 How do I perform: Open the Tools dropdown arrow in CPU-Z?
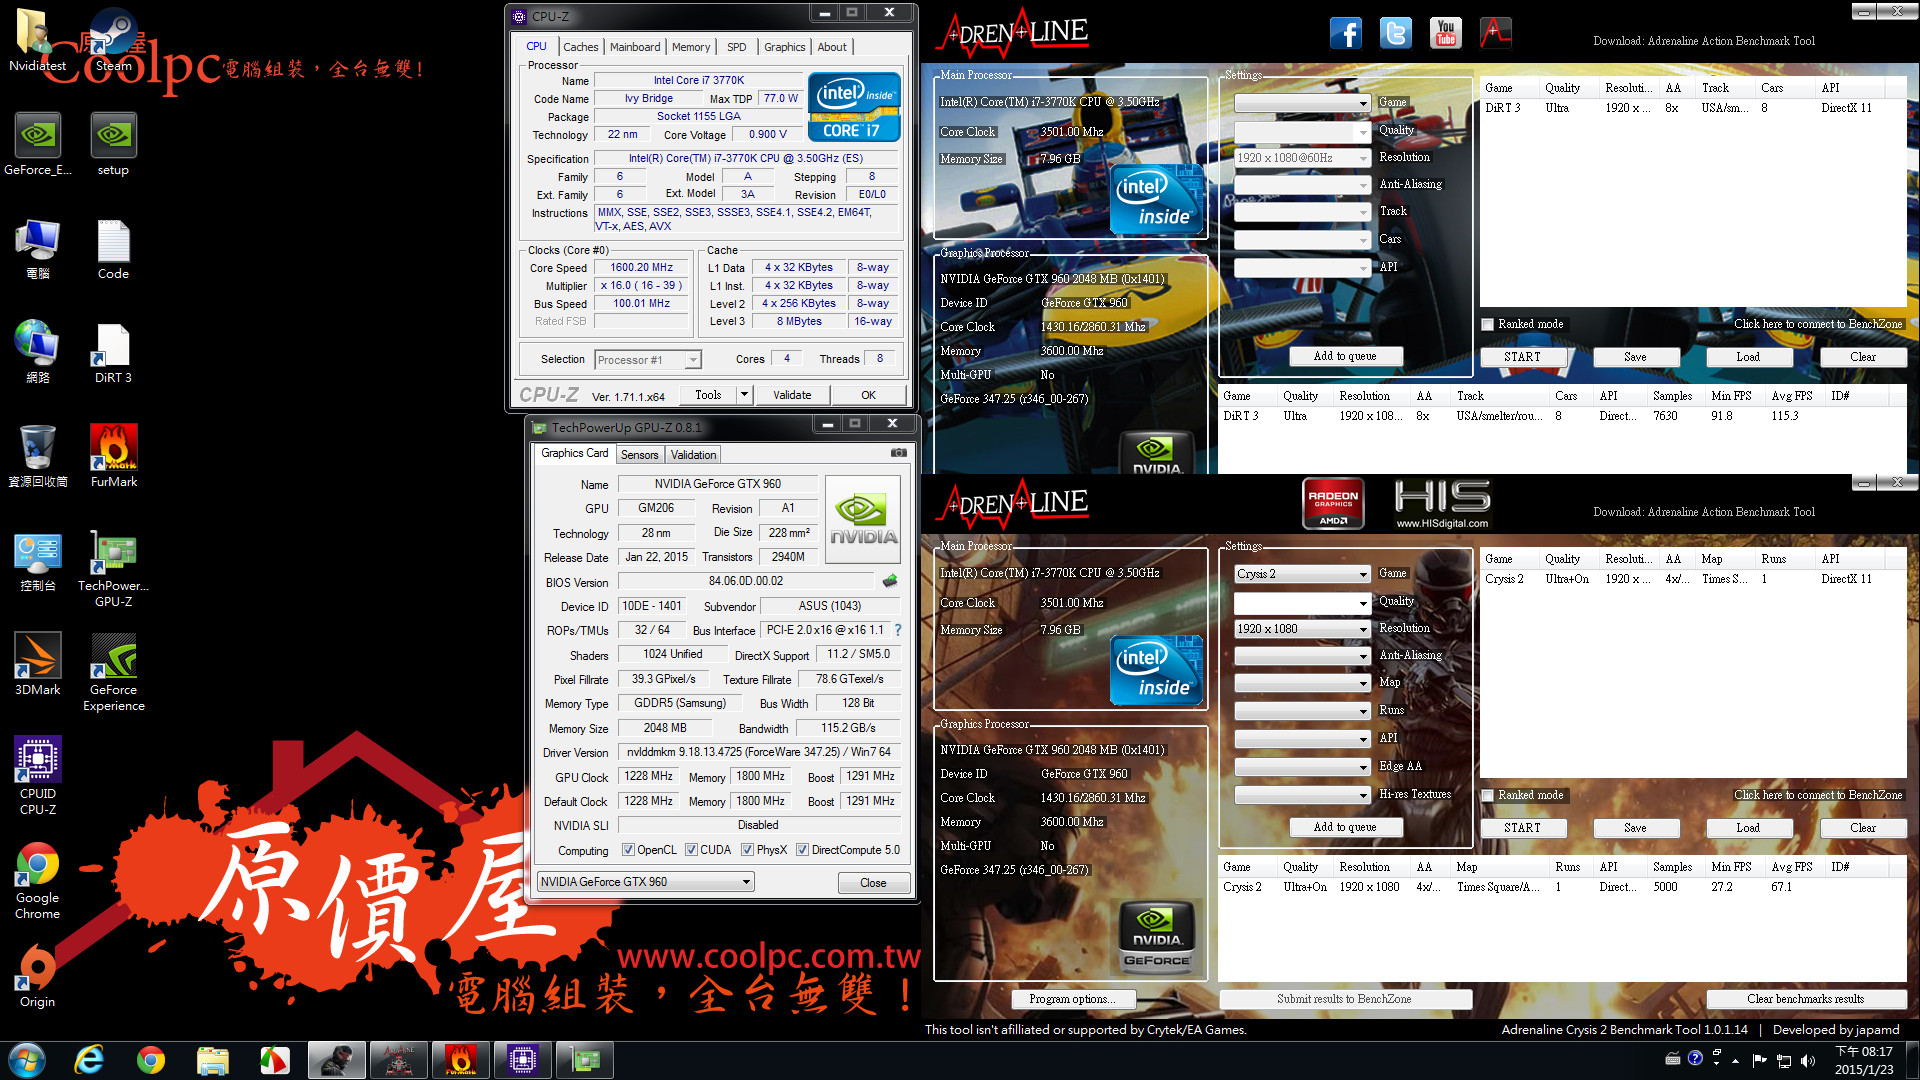744,395
